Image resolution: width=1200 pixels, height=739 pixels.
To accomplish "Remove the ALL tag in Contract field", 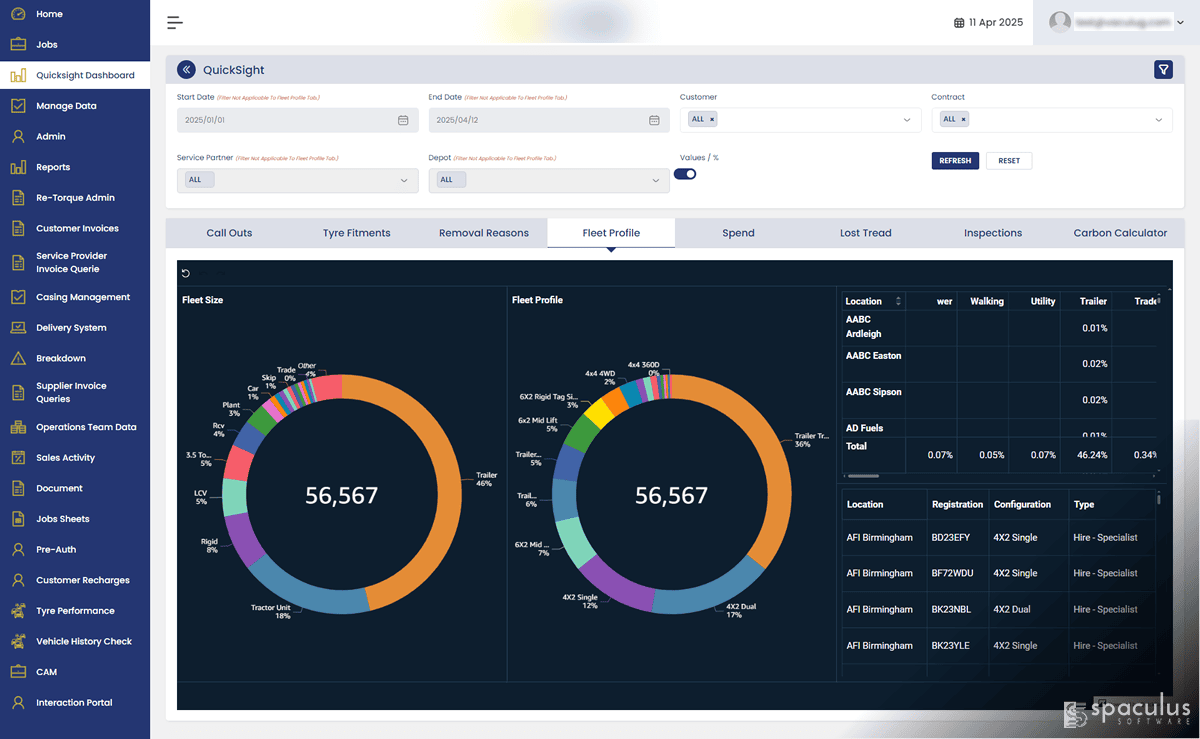I will (963, 119).
